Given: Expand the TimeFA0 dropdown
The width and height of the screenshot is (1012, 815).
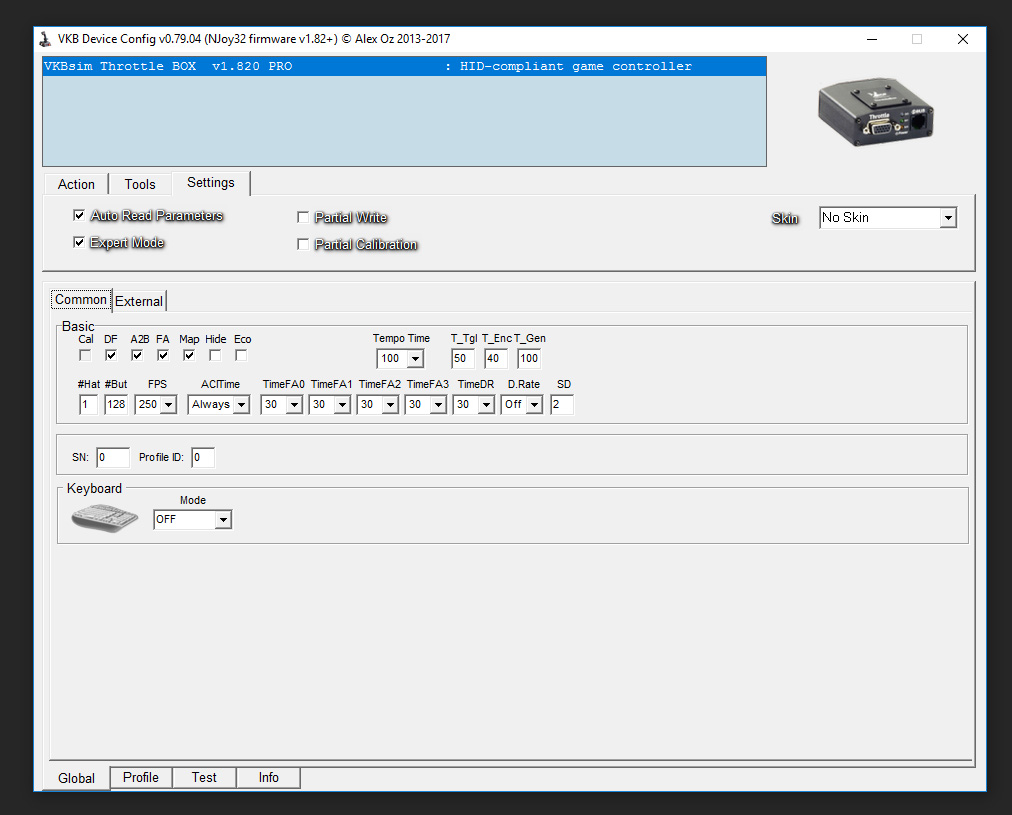Looking at the screenshot, I should click(281, 405).
